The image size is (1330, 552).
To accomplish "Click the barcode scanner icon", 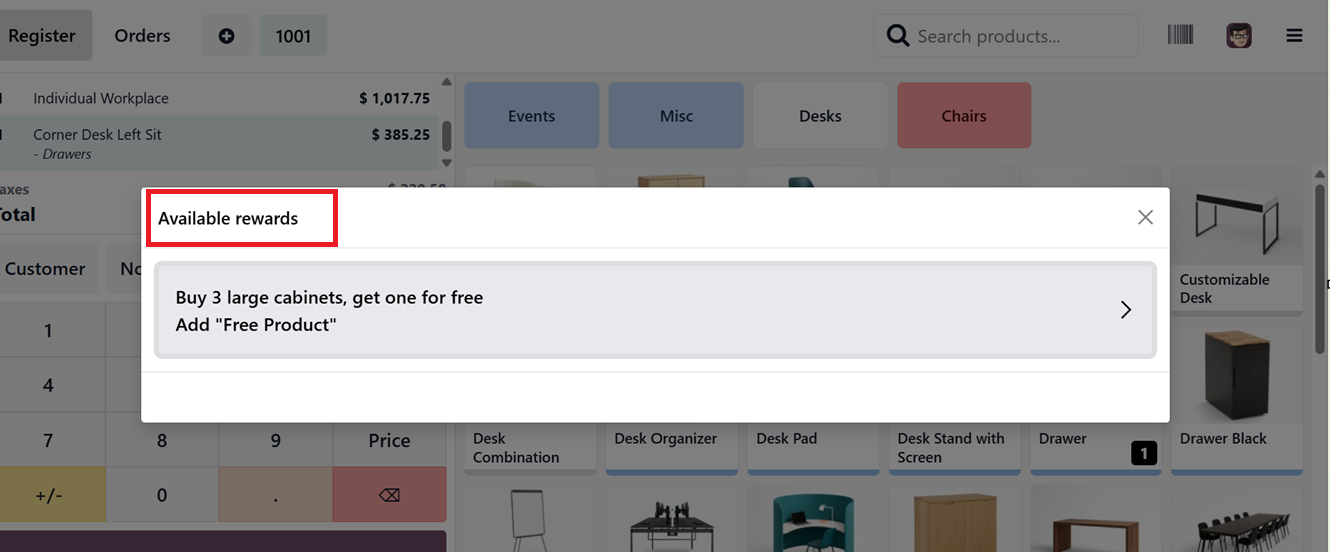I will pos(1180,35).
